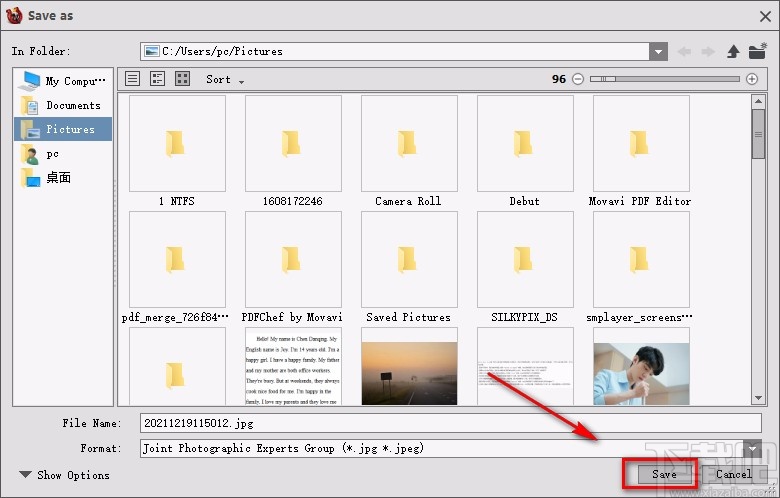Cancel the Save as dialog

coord(733,474)
